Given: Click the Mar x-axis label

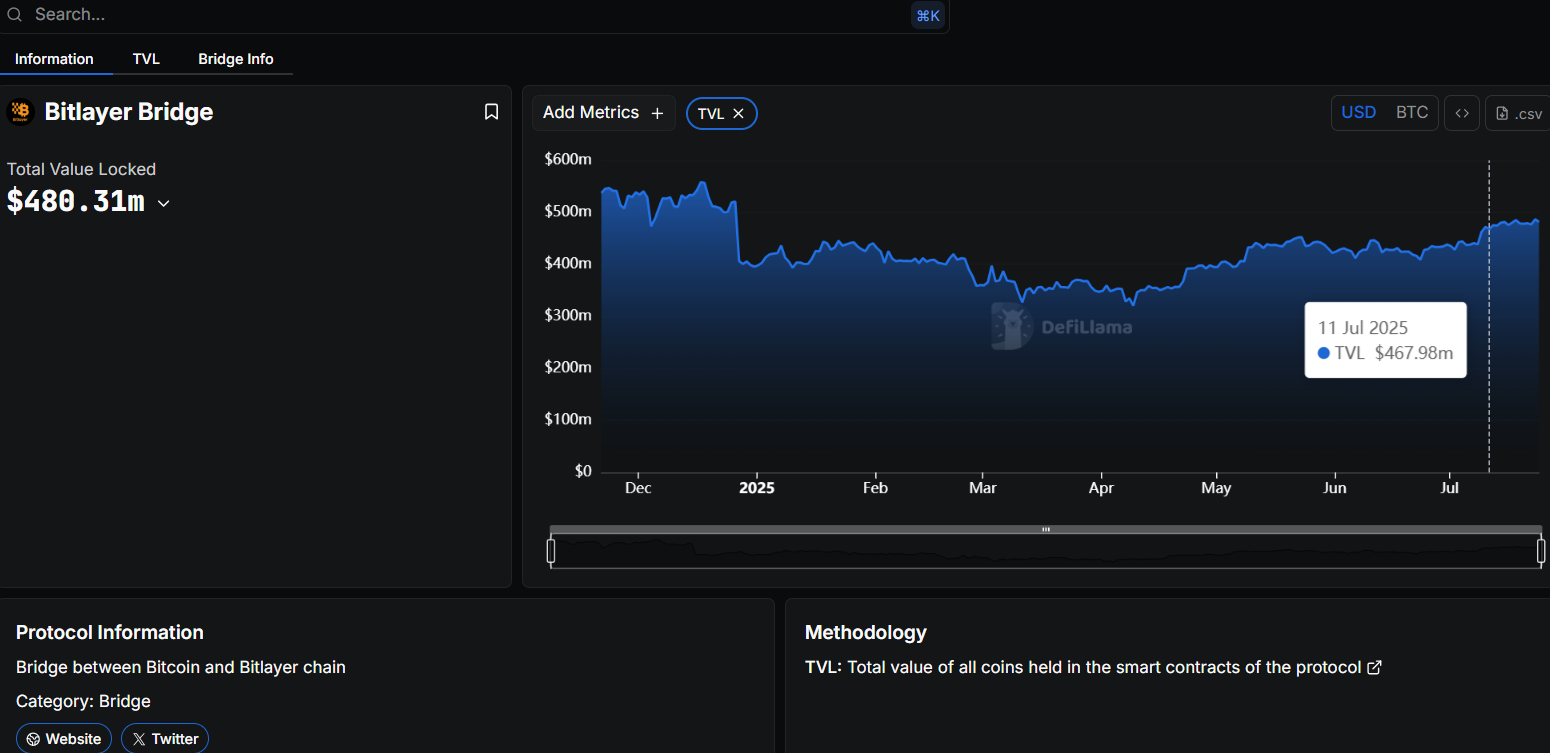Looking at the screenshot, I should [983, 488].
